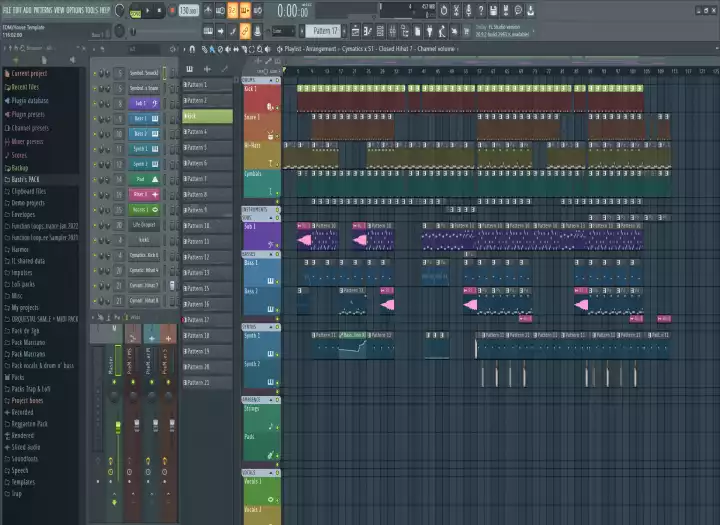Adjust the Master mixer fader
The image size is (720, 525).
(x=118, y=427)
